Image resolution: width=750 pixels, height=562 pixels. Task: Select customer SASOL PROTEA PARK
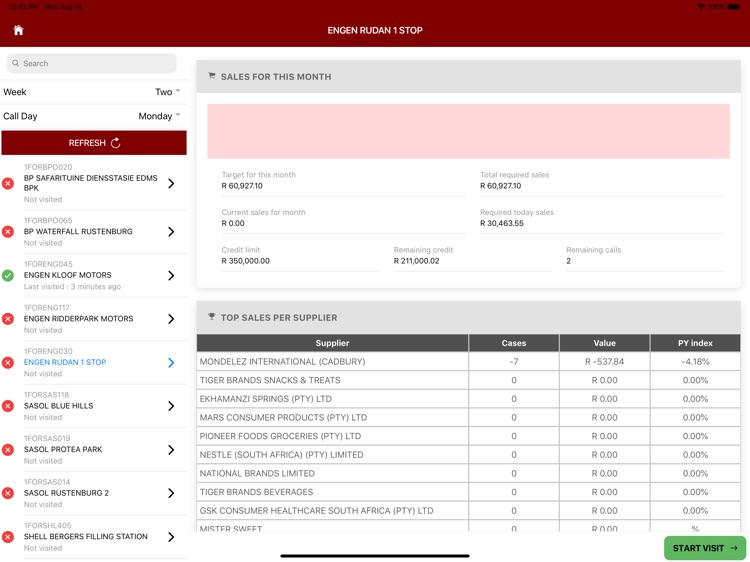(x=94, y=449)
